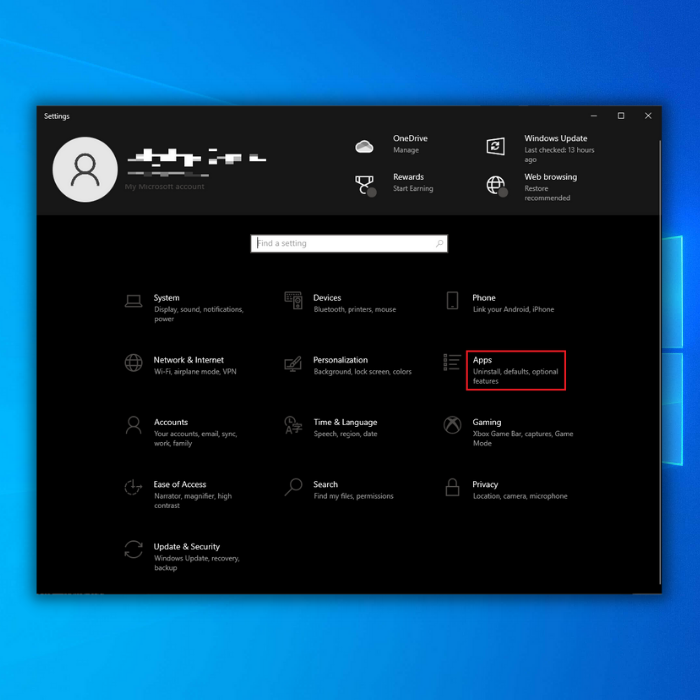Image resolution: width=700 pixels, height=700 pixels.
Task: Open the Gaming settings label
Action: [487, 422]
